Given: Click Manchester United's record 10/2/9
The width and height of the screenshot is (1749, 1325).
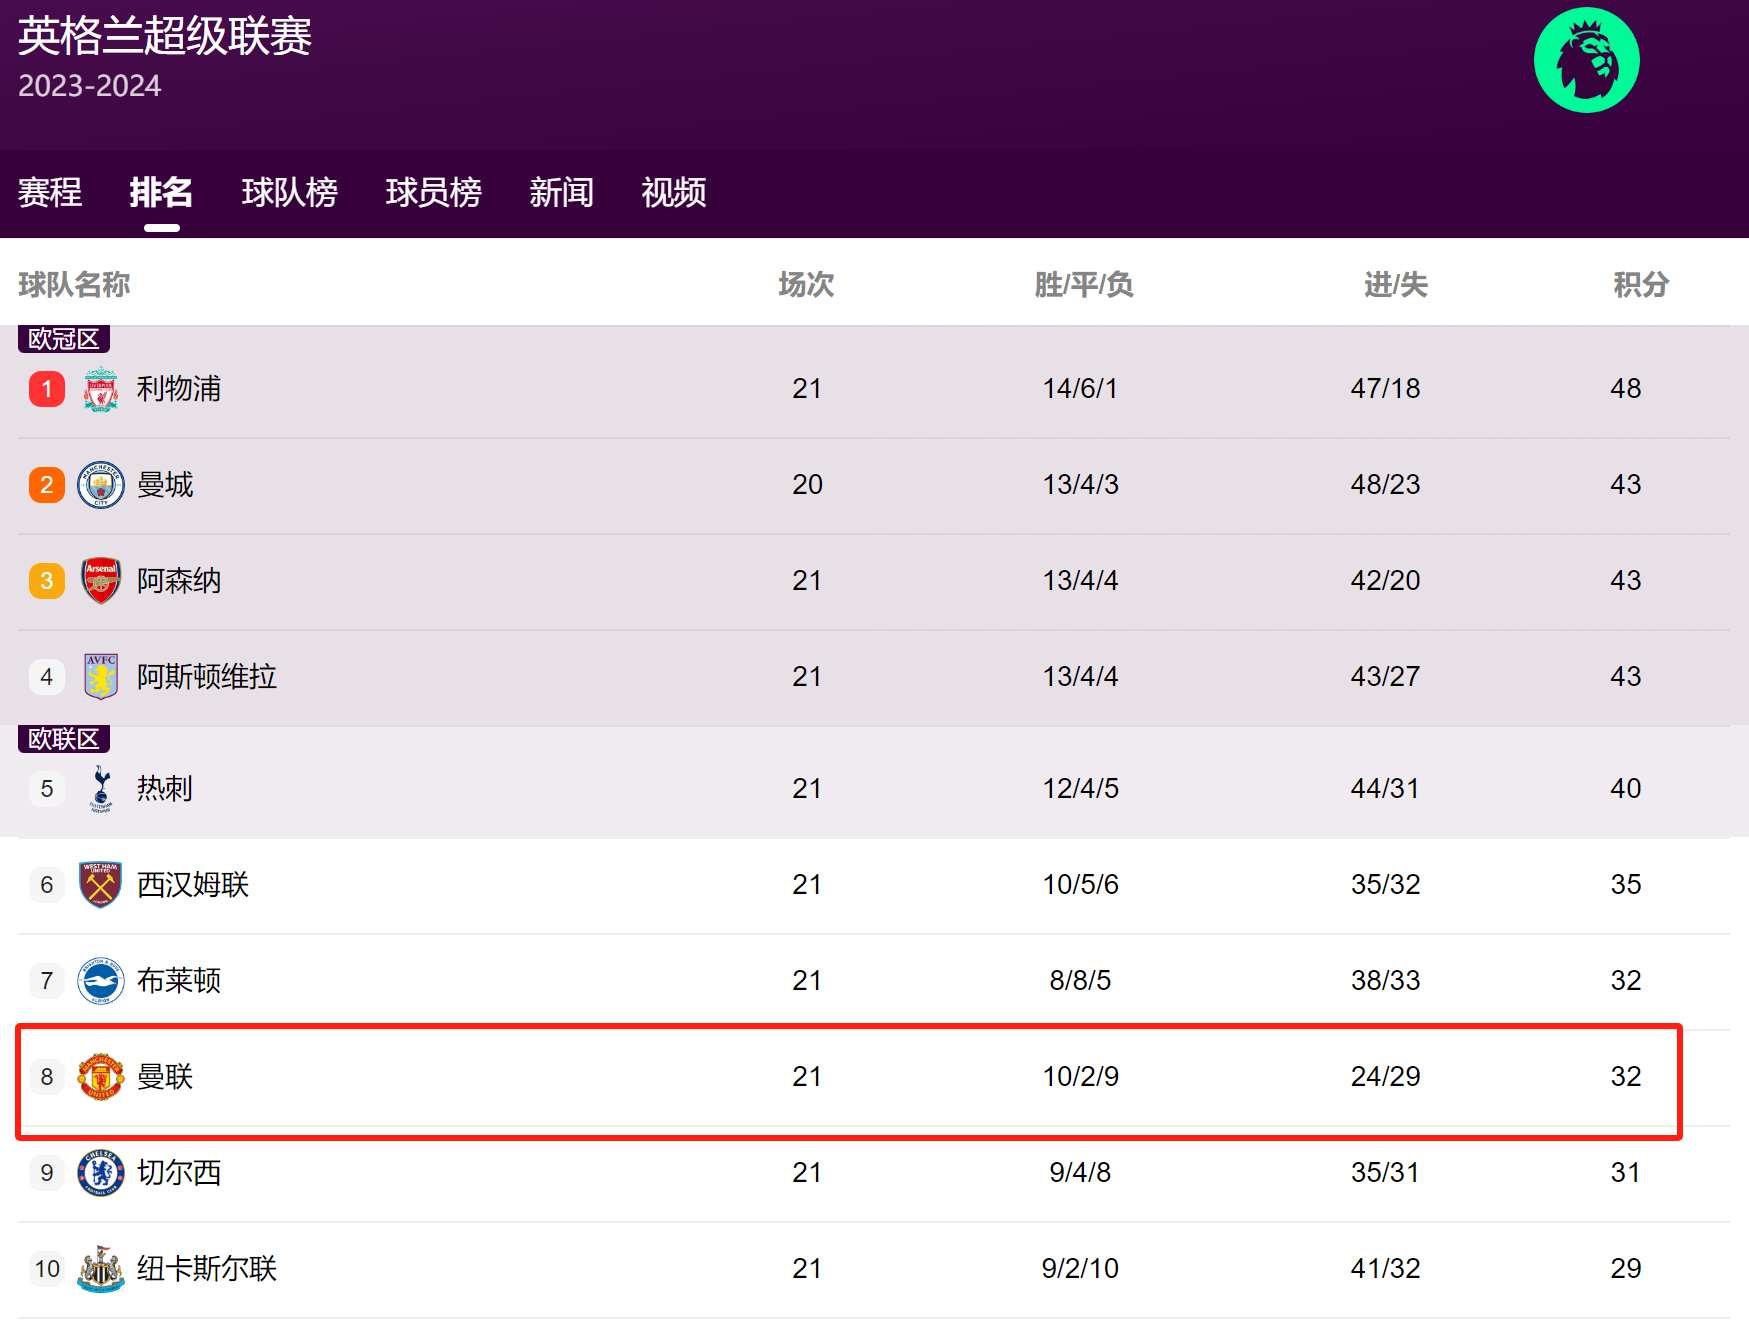Looking at the screenshot, I should click(x=1080, y=1077).
